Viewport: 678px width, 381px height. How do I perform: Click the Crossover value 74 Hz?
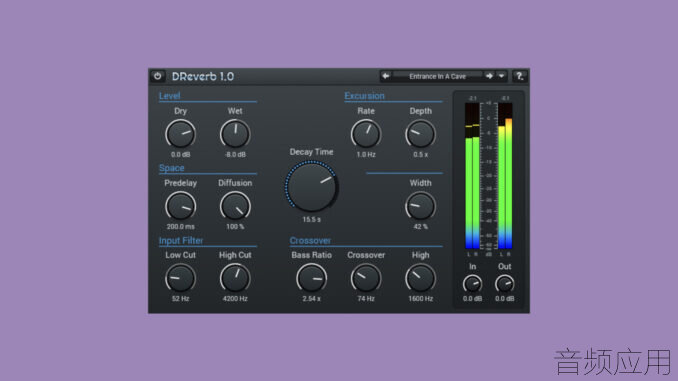366,299
